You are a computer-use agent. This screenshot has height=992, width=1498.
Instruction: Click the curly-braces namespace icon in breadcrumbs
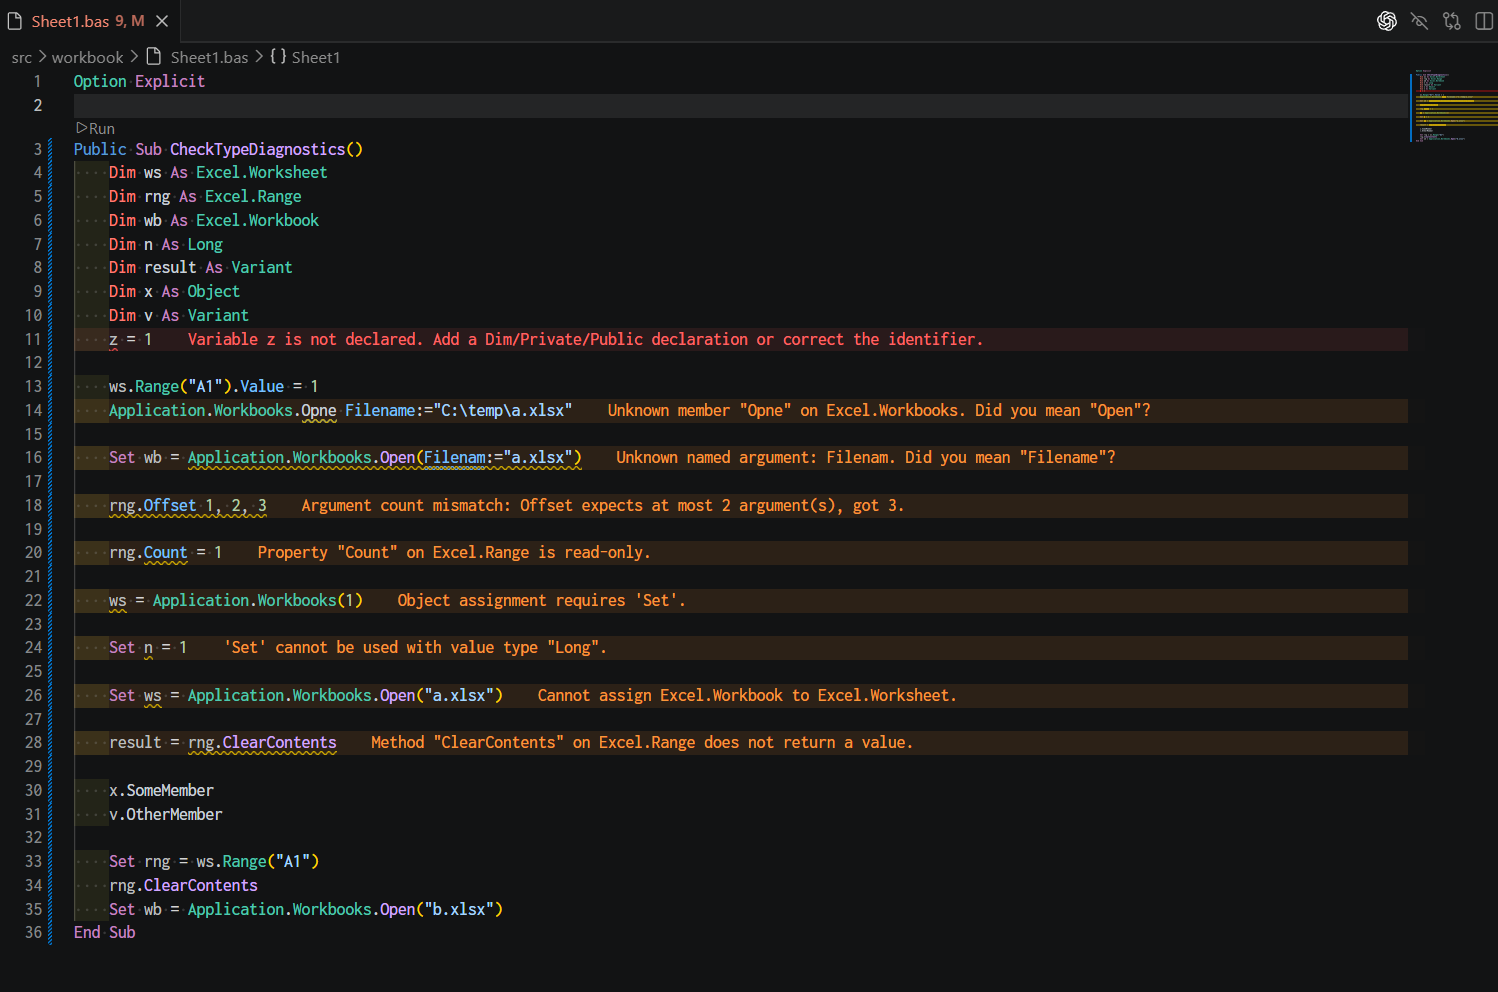(x=278, y=57)
